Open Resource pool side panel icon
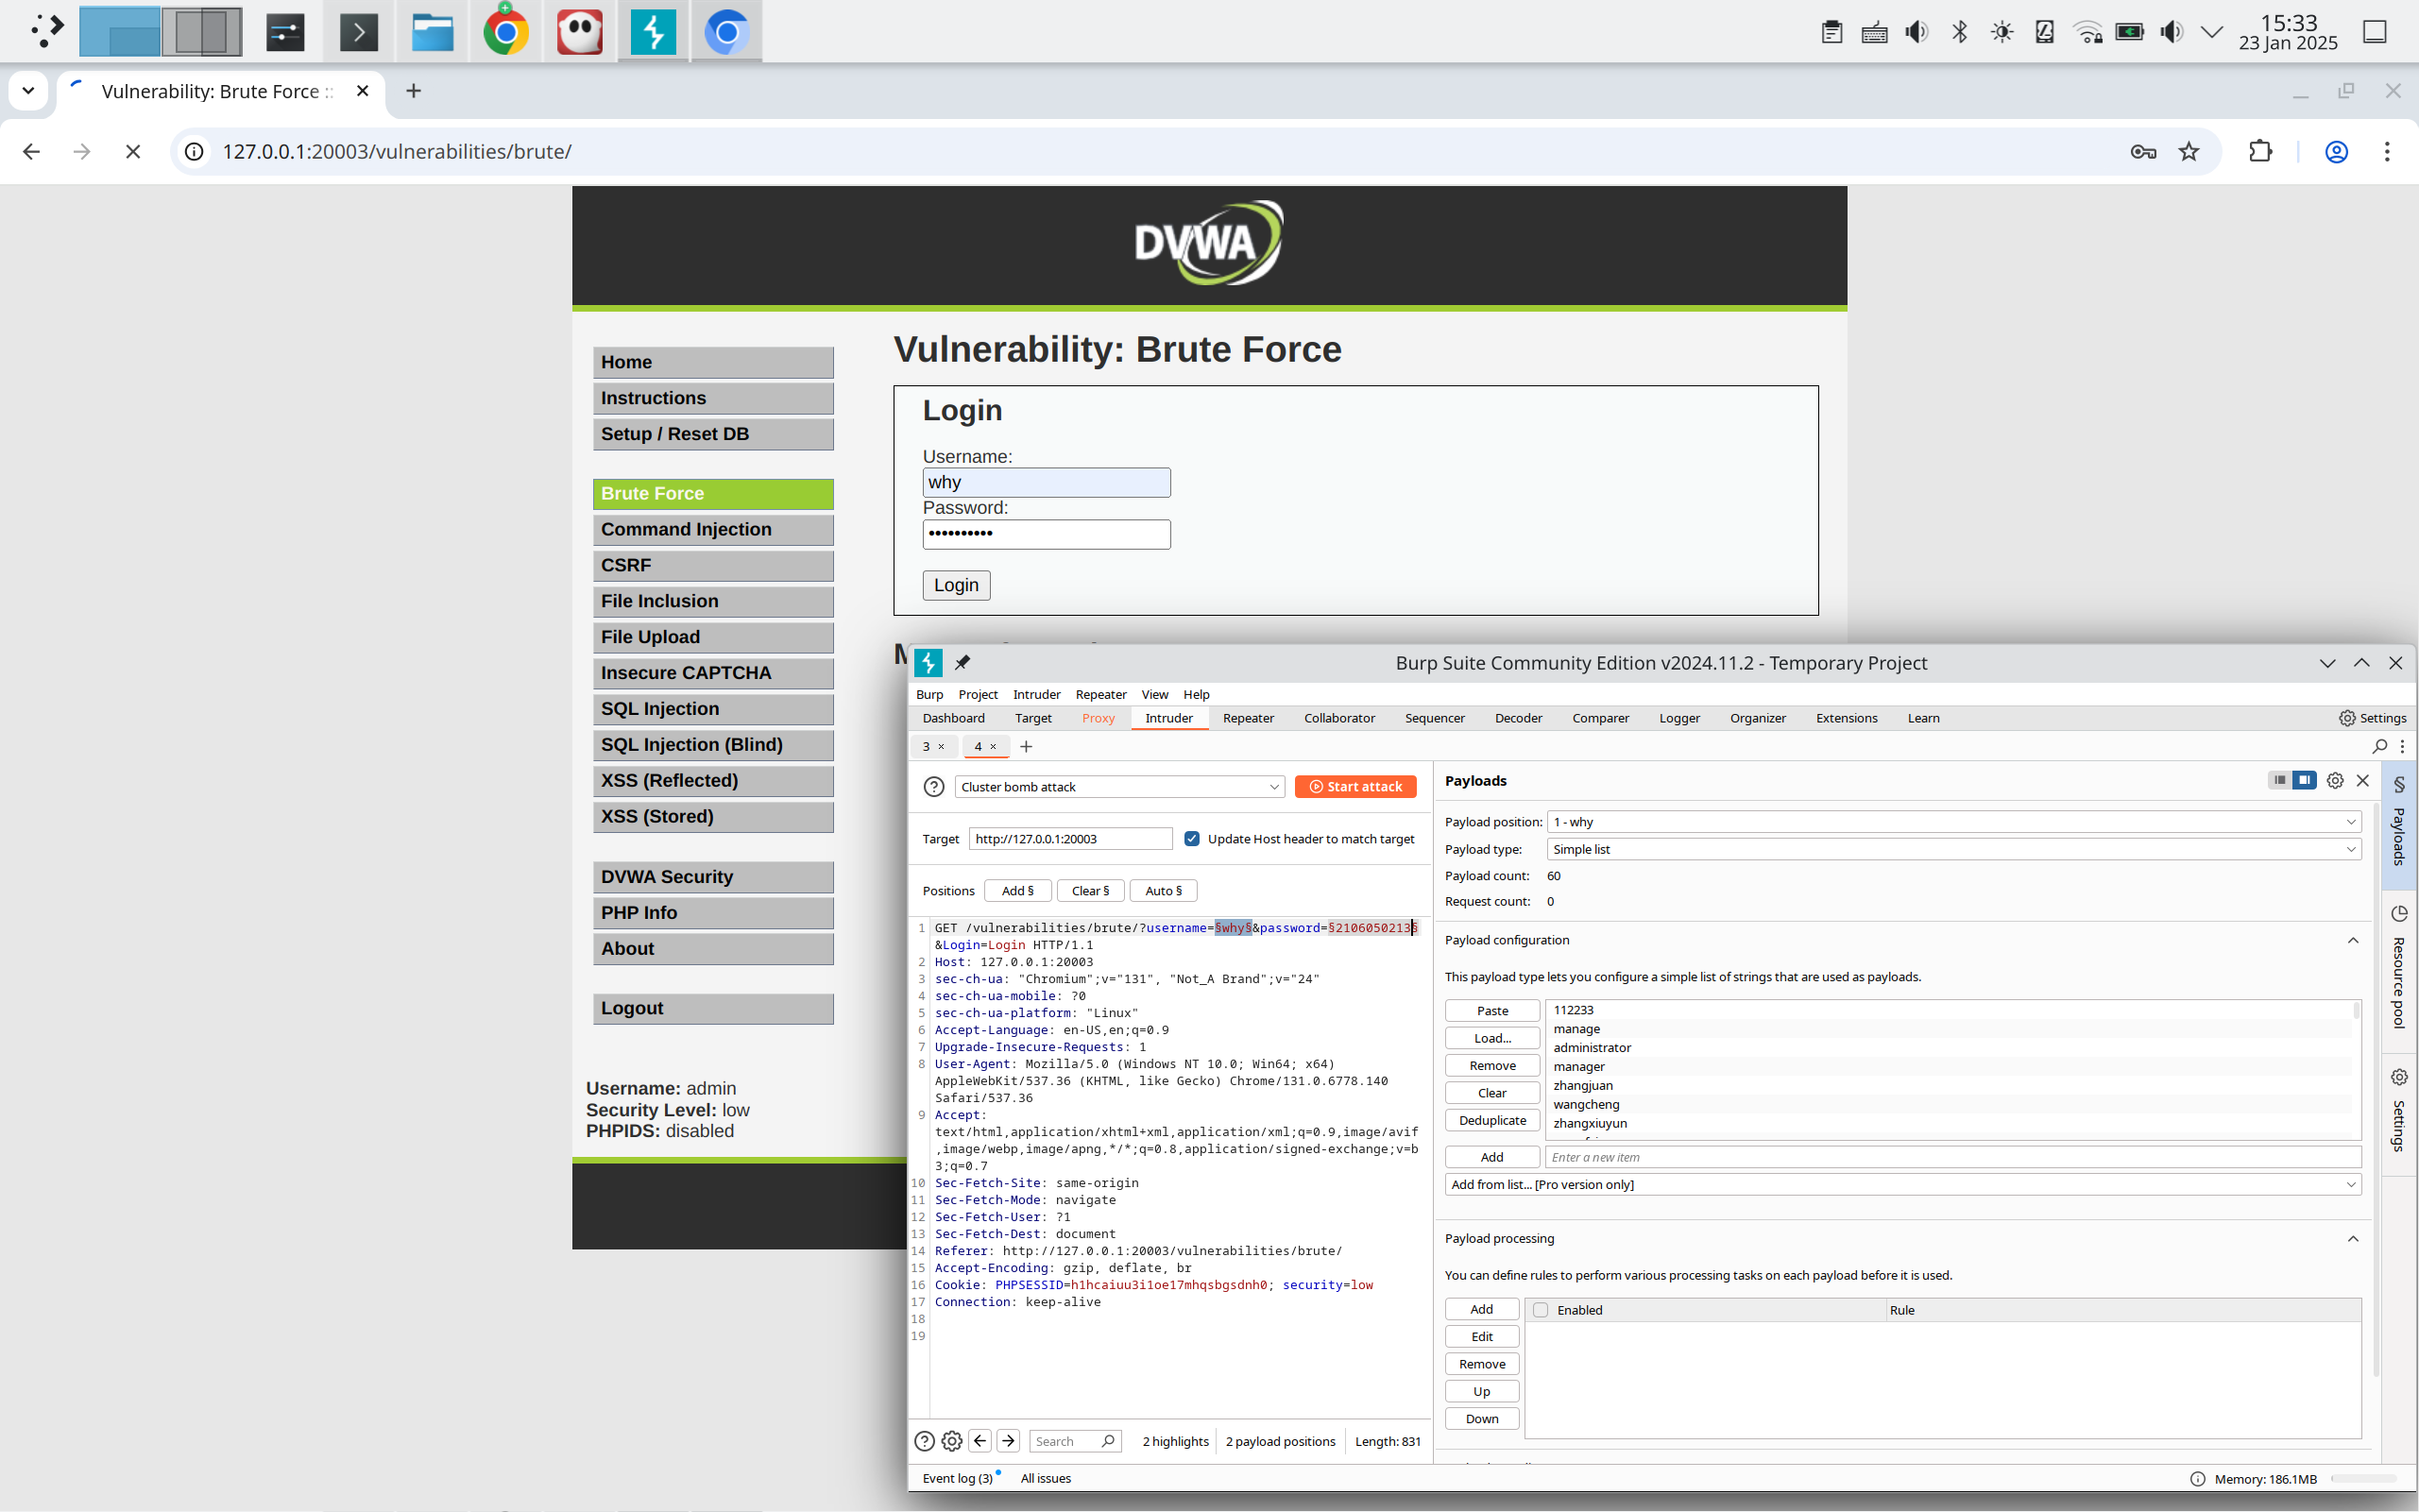This screenshot has height=1512, width=2419. point(2399,914)
